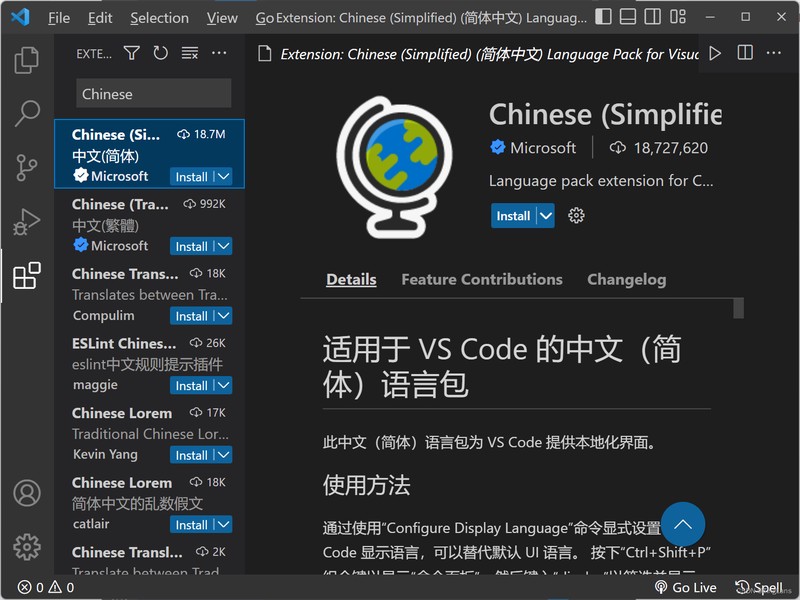Click the scroll-to-top circular arrow button

point(683,524)
